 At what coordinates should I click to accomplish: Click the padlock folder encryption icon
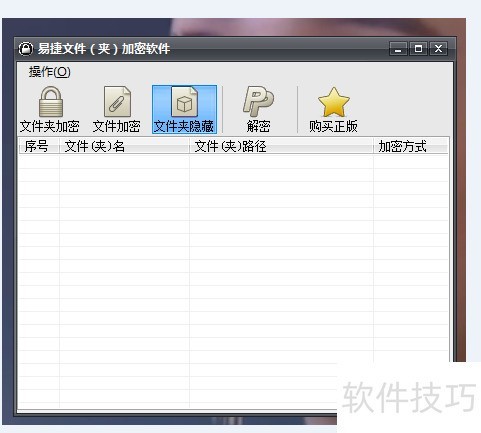(51, 102)
